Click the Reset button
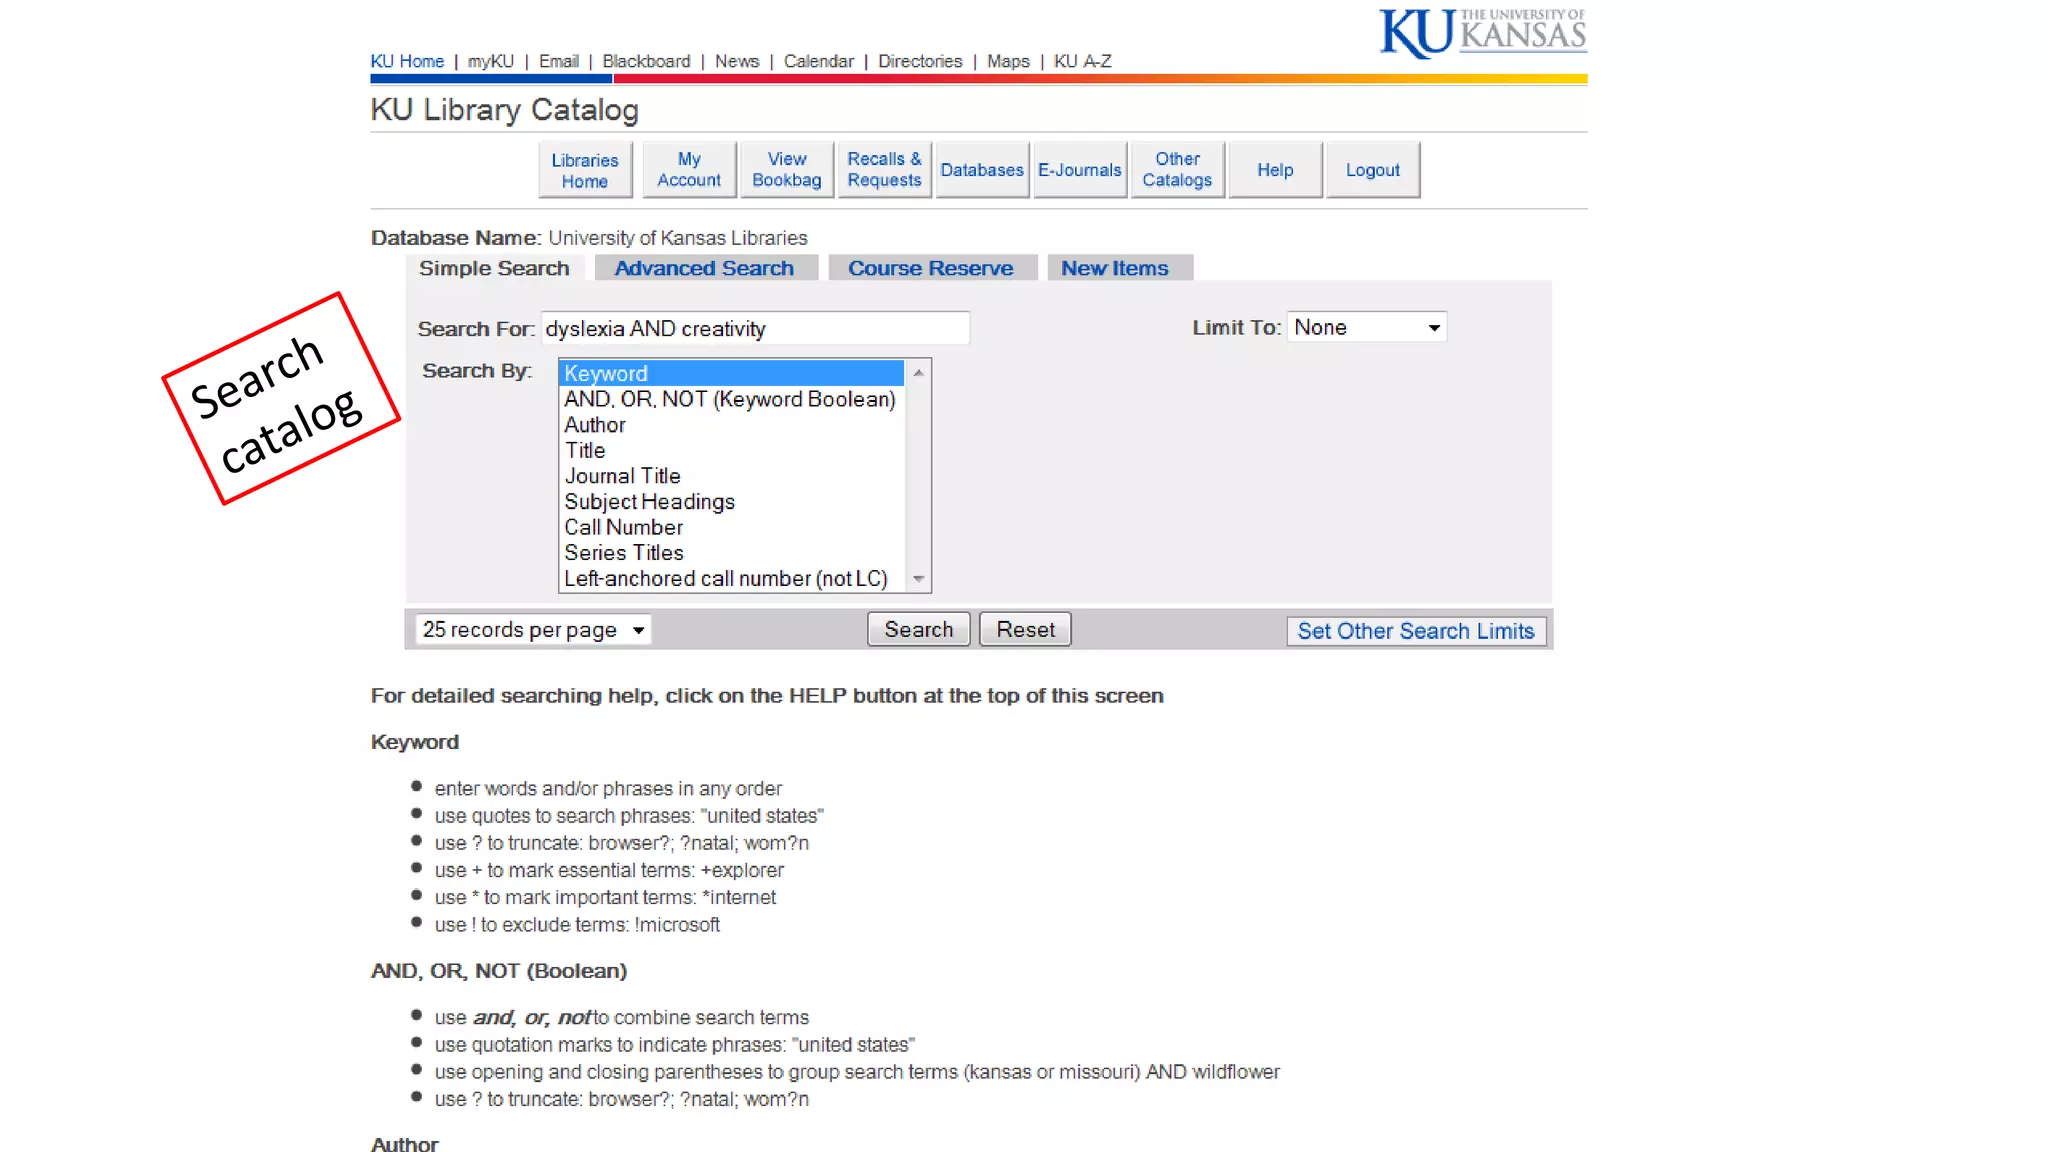Viewport: 2048px width, 1152px height. click(x=1024, y=630)
